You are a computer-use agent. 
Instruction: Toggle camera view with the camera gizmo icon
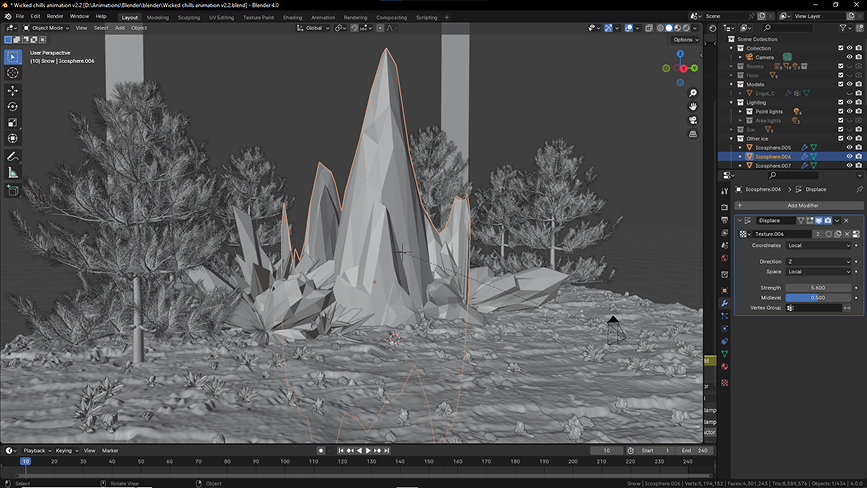693,121
